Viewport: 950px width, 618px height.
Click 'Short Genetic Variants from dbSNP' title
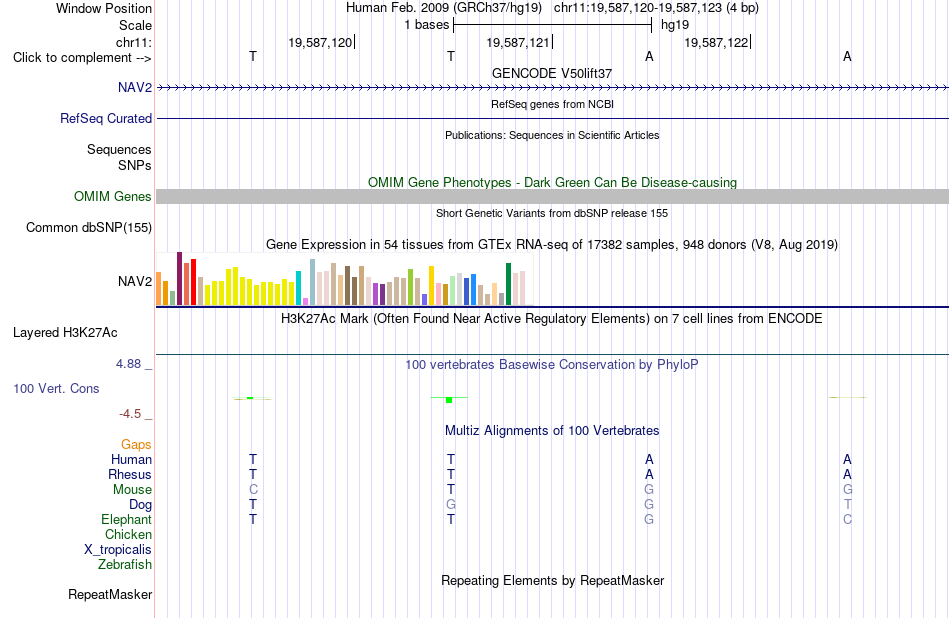point(552,213)
